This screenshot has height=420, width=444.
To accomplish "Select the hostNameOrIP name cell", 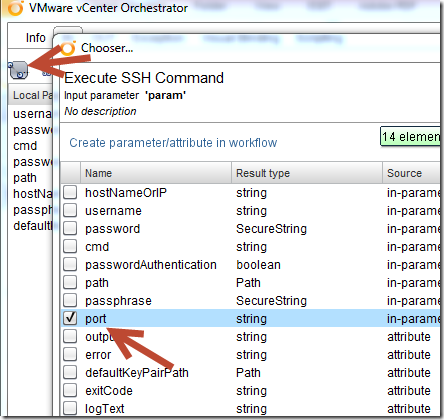I will [x=126, y=193].
